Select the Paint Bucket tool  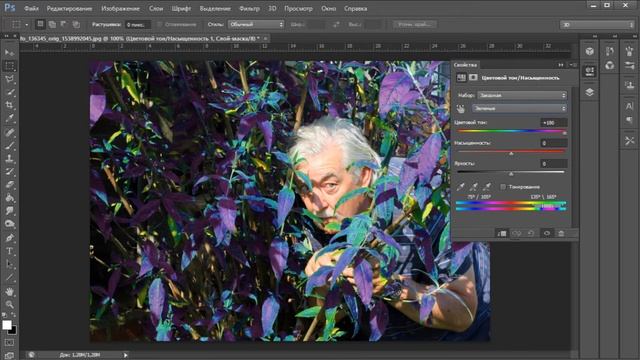tap(9, 198)
